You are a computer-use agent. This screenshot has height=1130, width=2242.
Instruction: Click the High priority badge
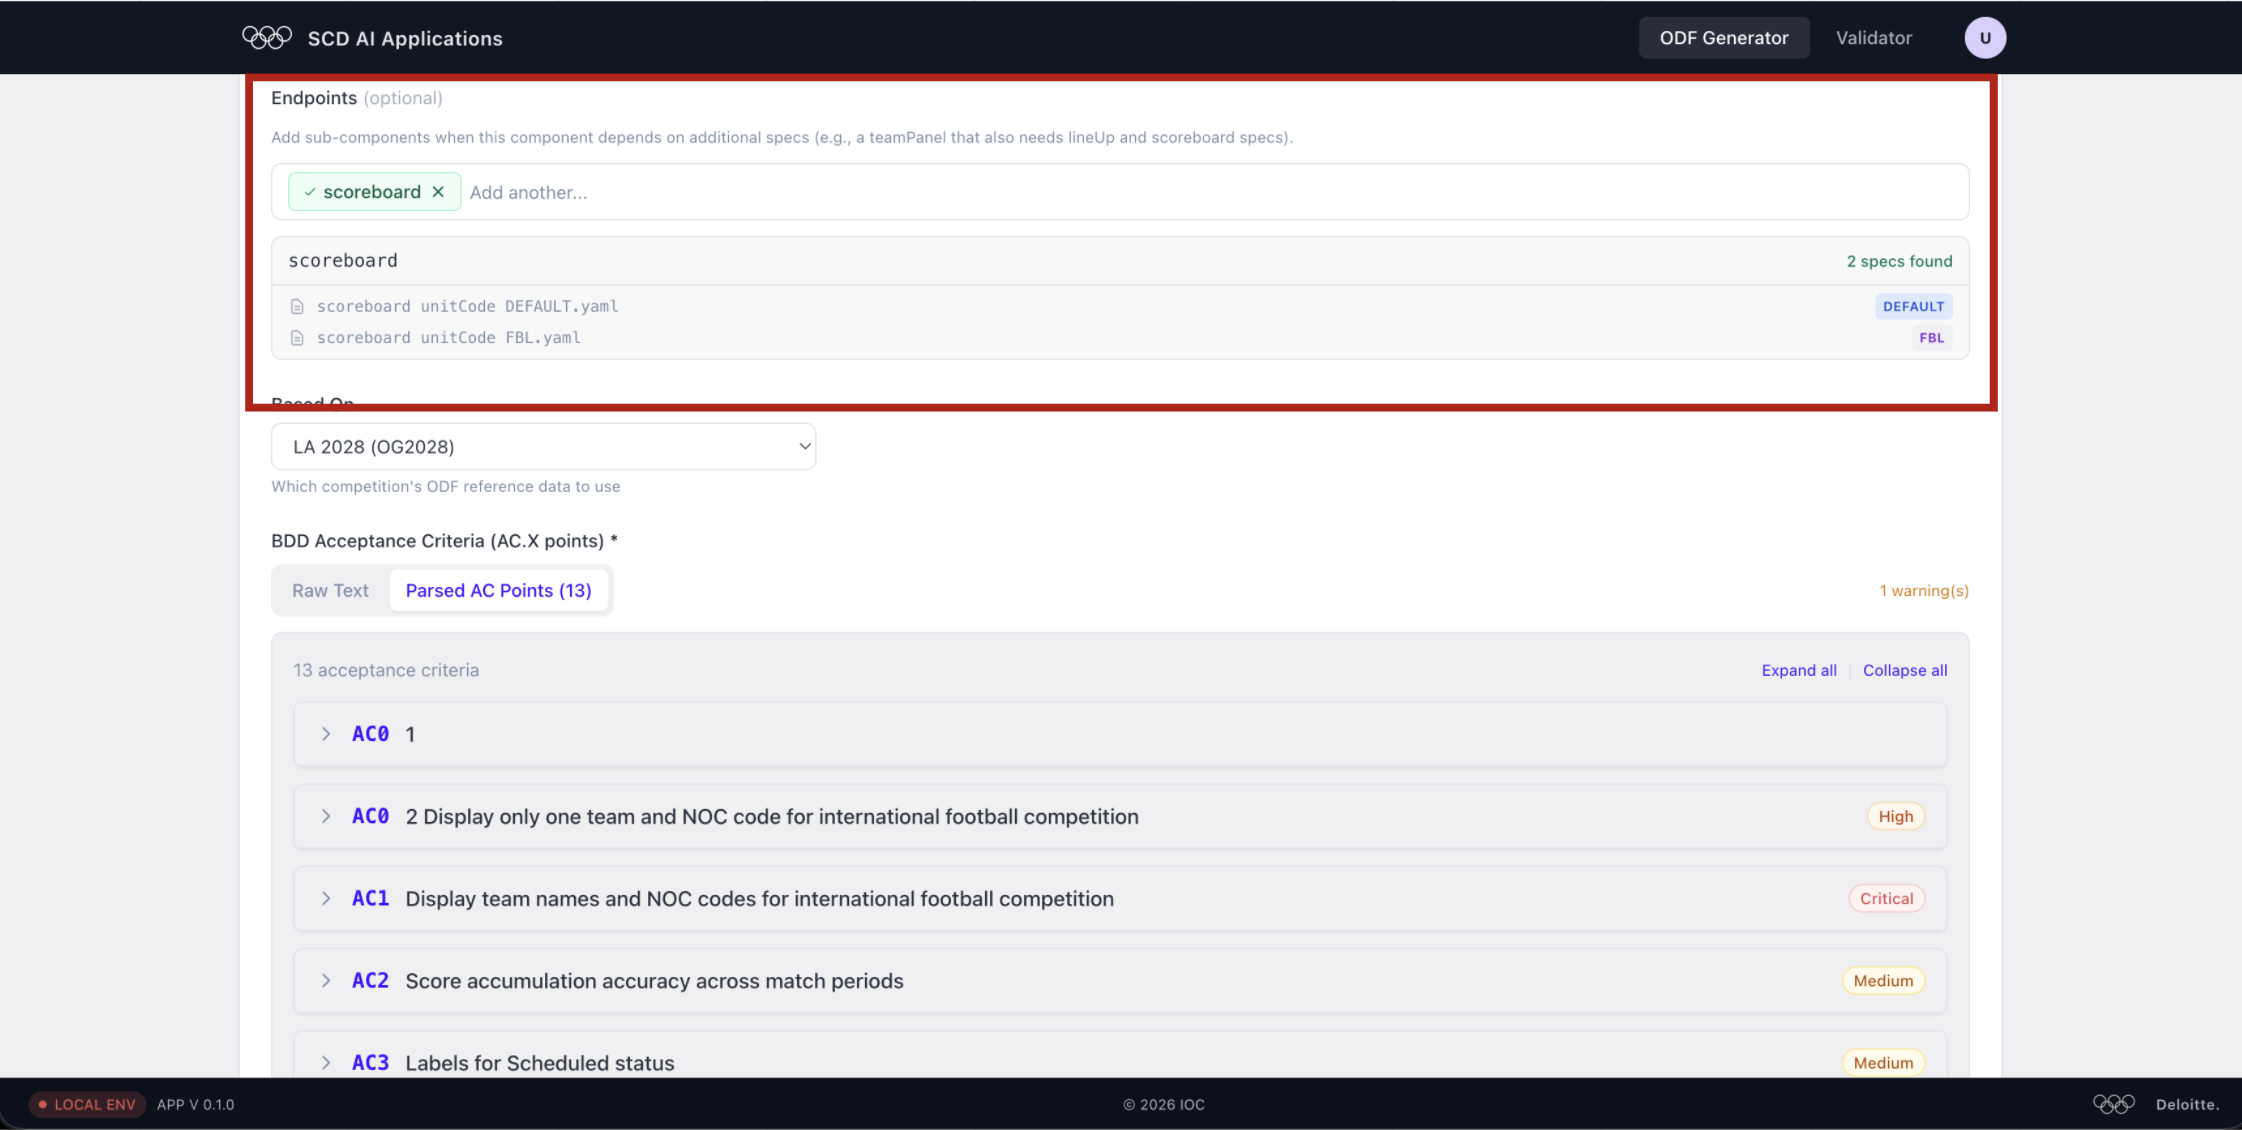pyautogui.click(x=1895, y=817)
